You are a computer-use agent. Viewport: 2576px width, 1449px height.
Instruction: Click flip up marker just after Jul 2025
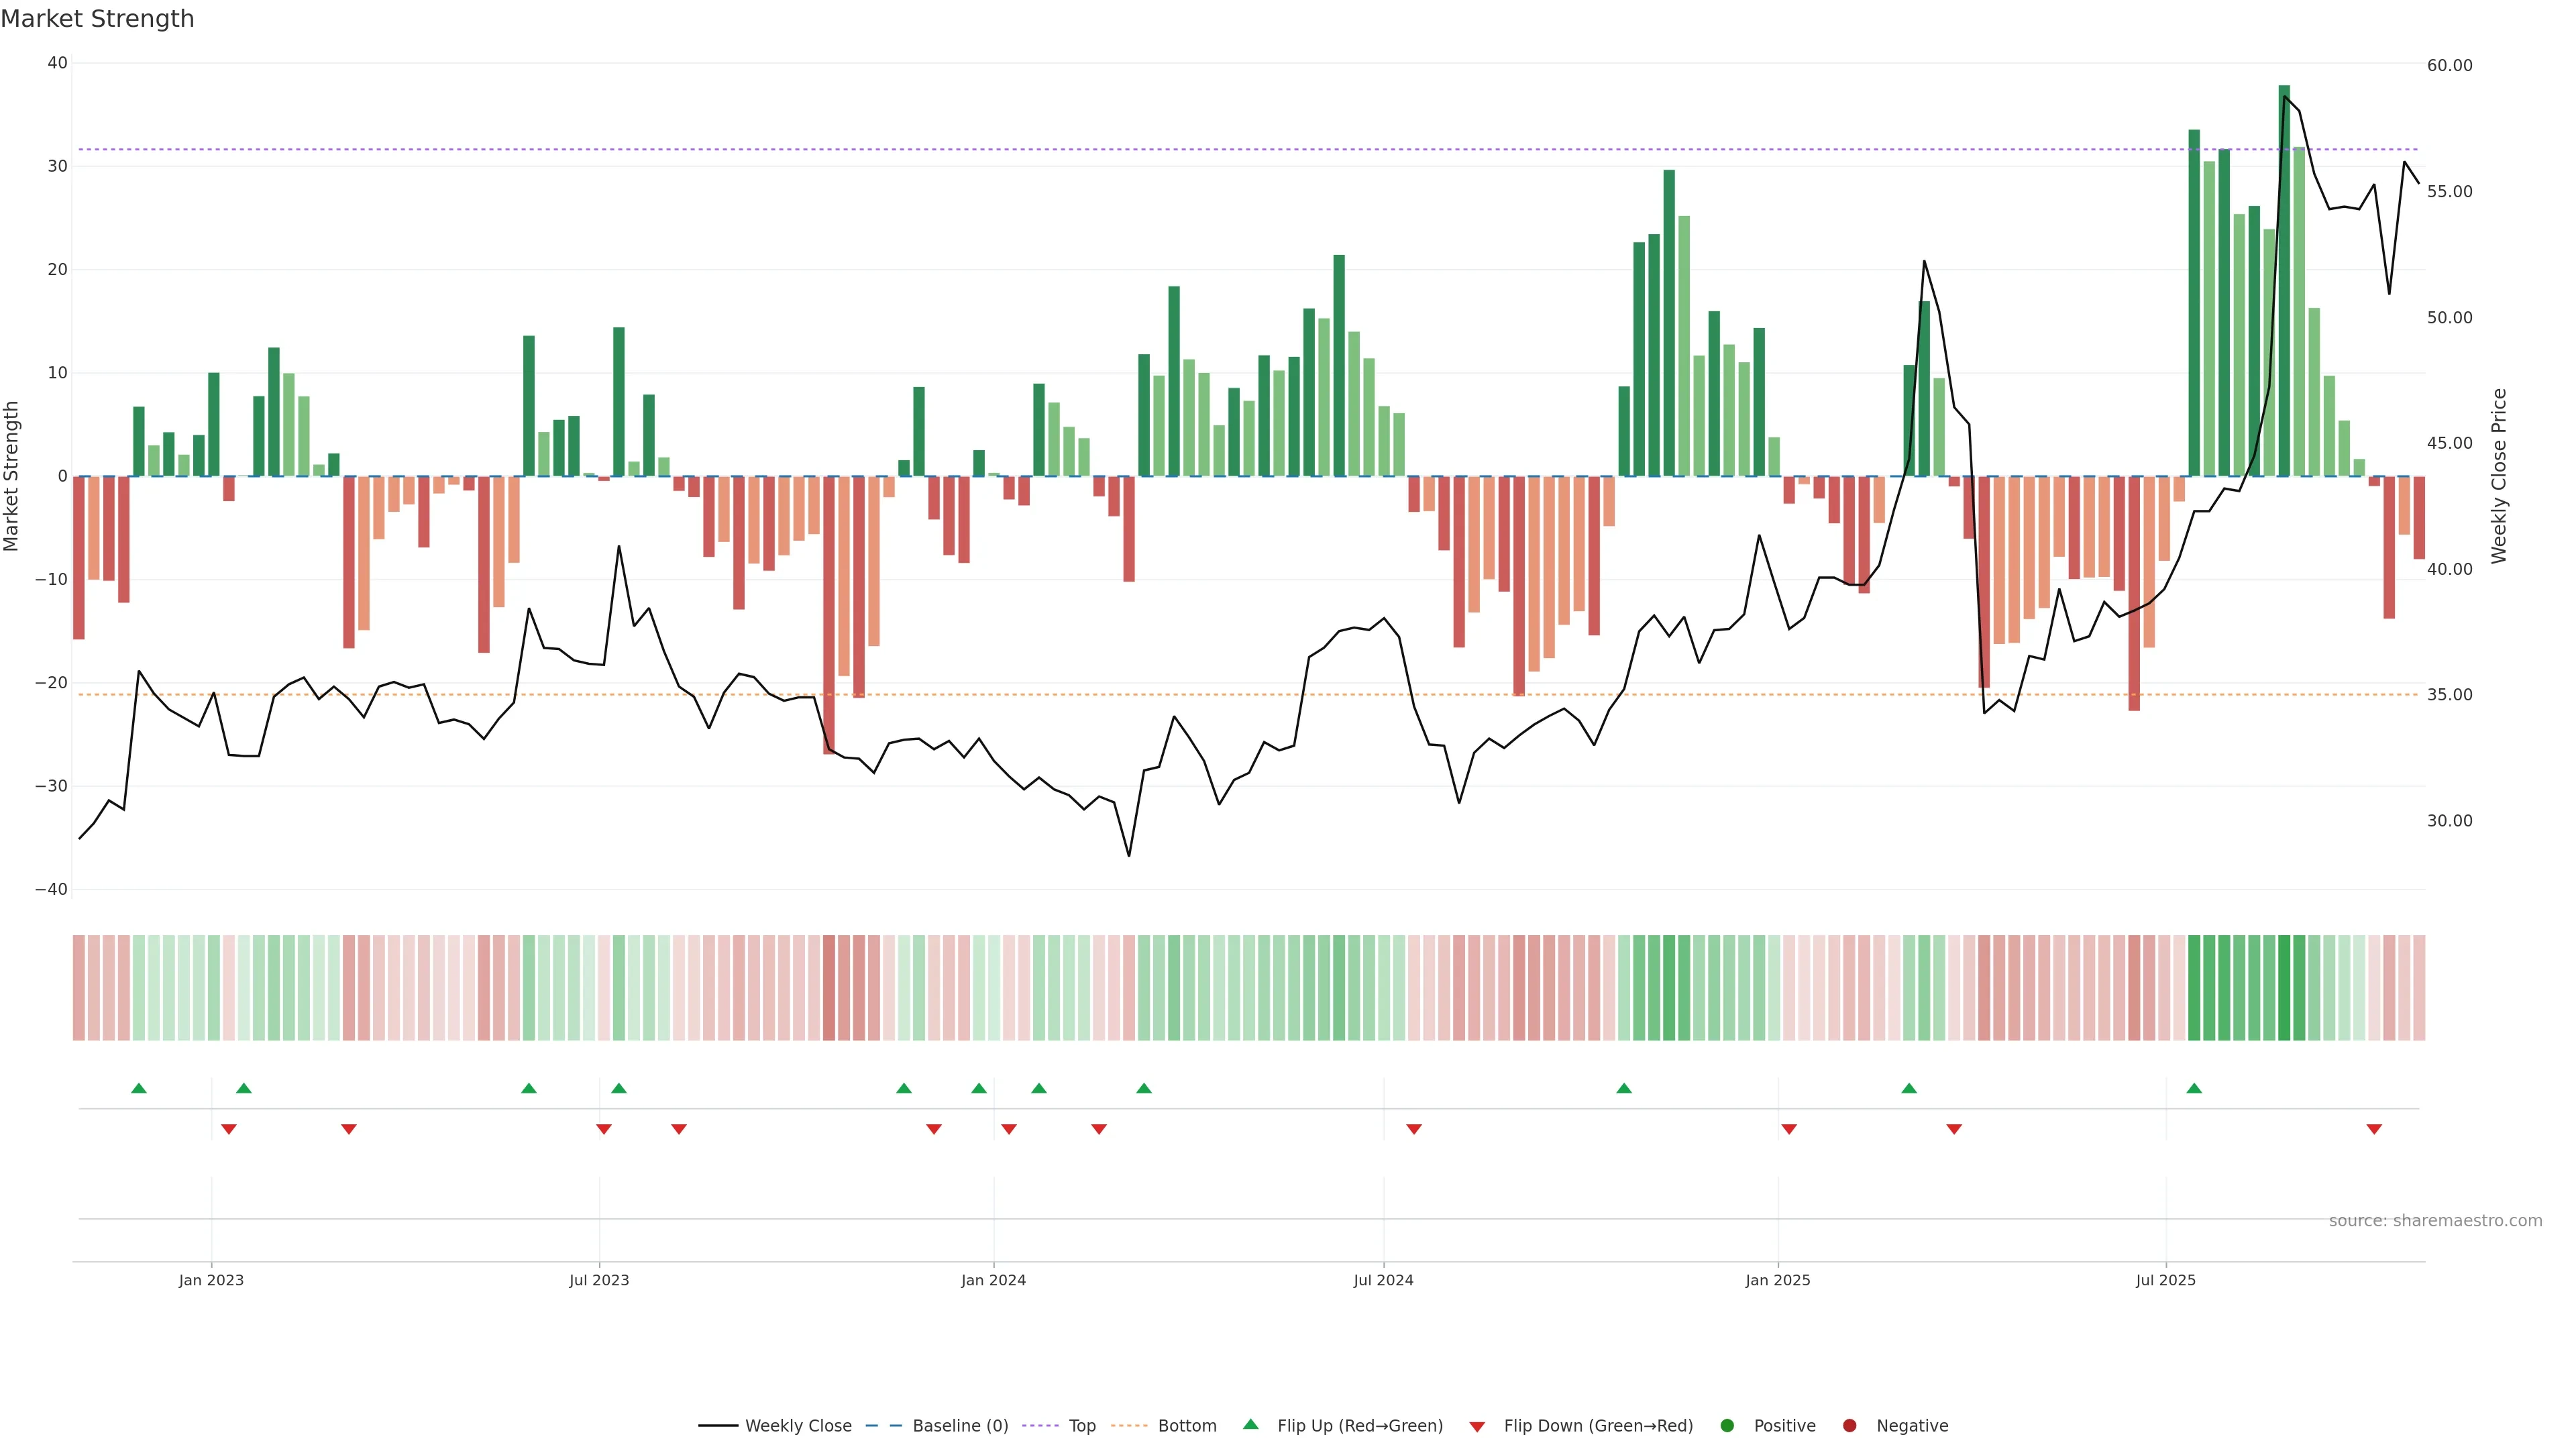click(2194, 1088)
